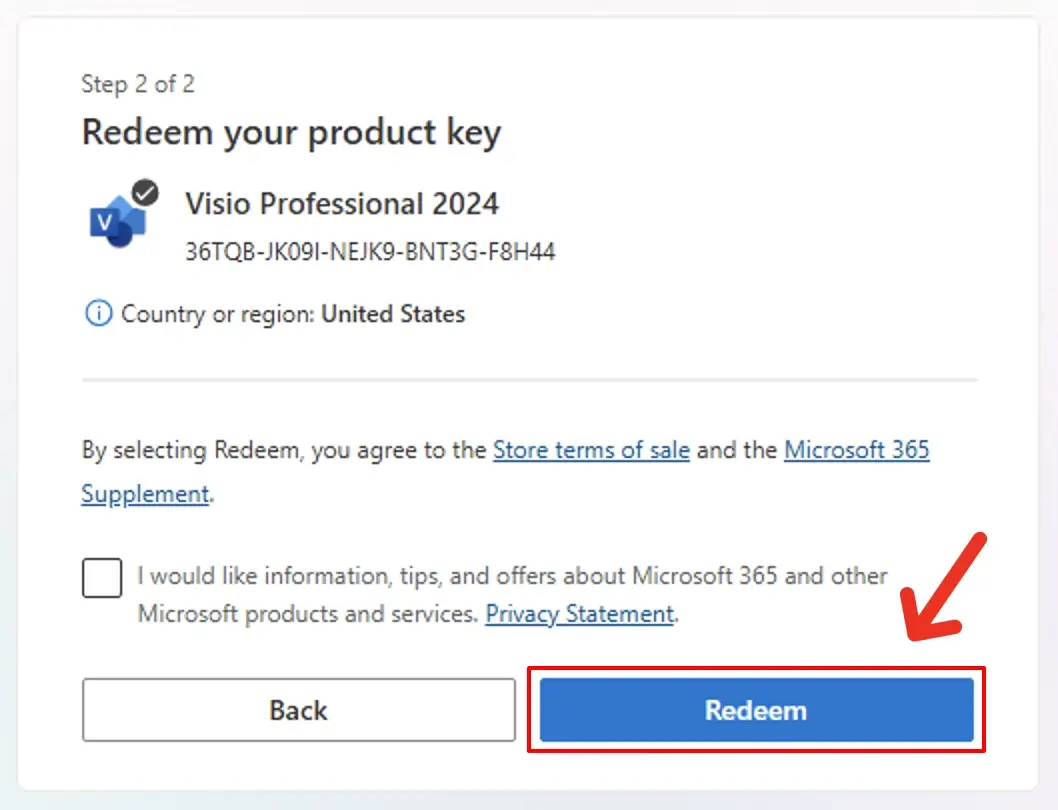1058x810 pixels.
Task: Click the United States region value
Action: [x=393, y=314]
